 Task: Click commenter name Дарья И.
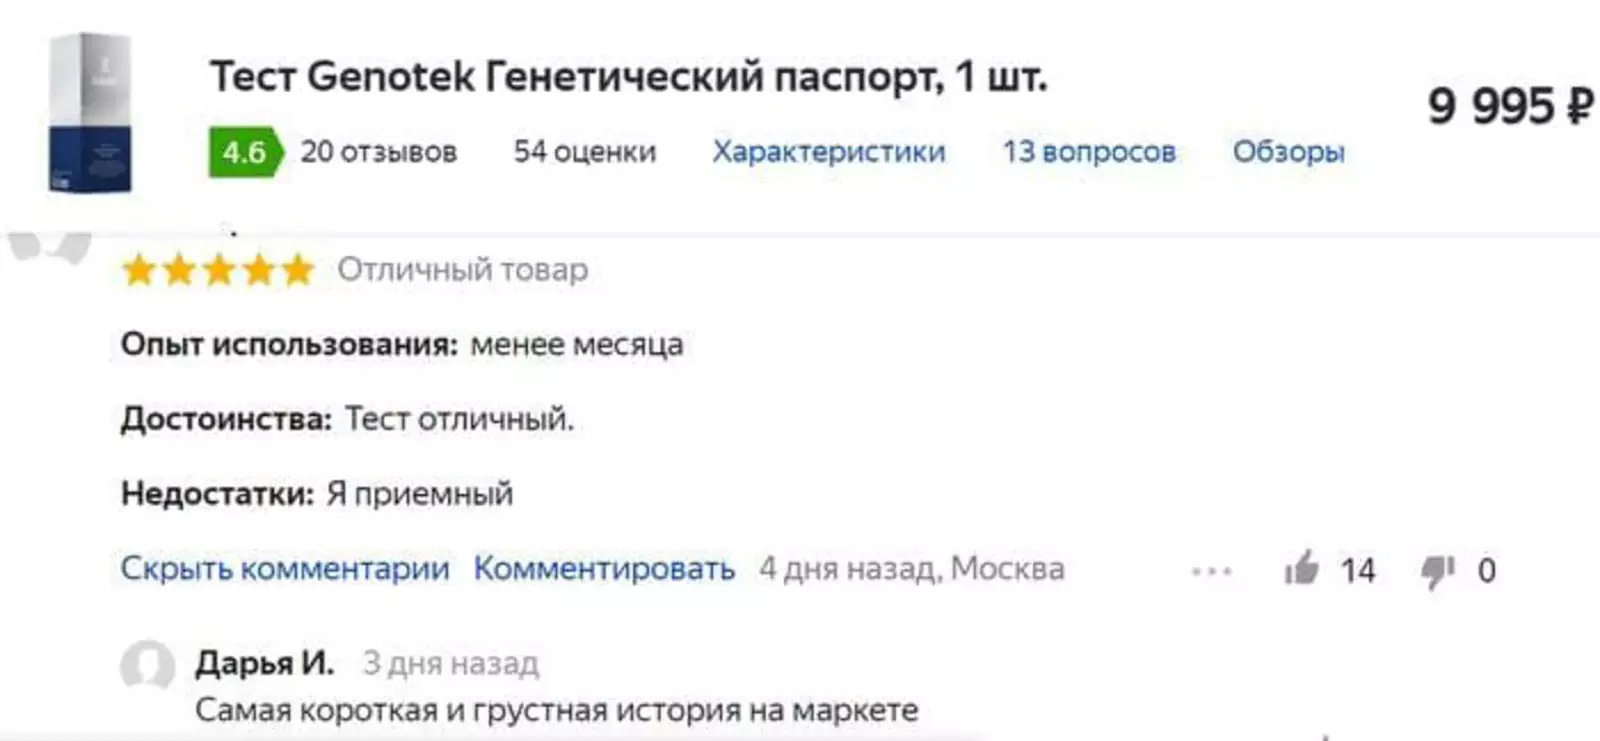coord(264,663)
